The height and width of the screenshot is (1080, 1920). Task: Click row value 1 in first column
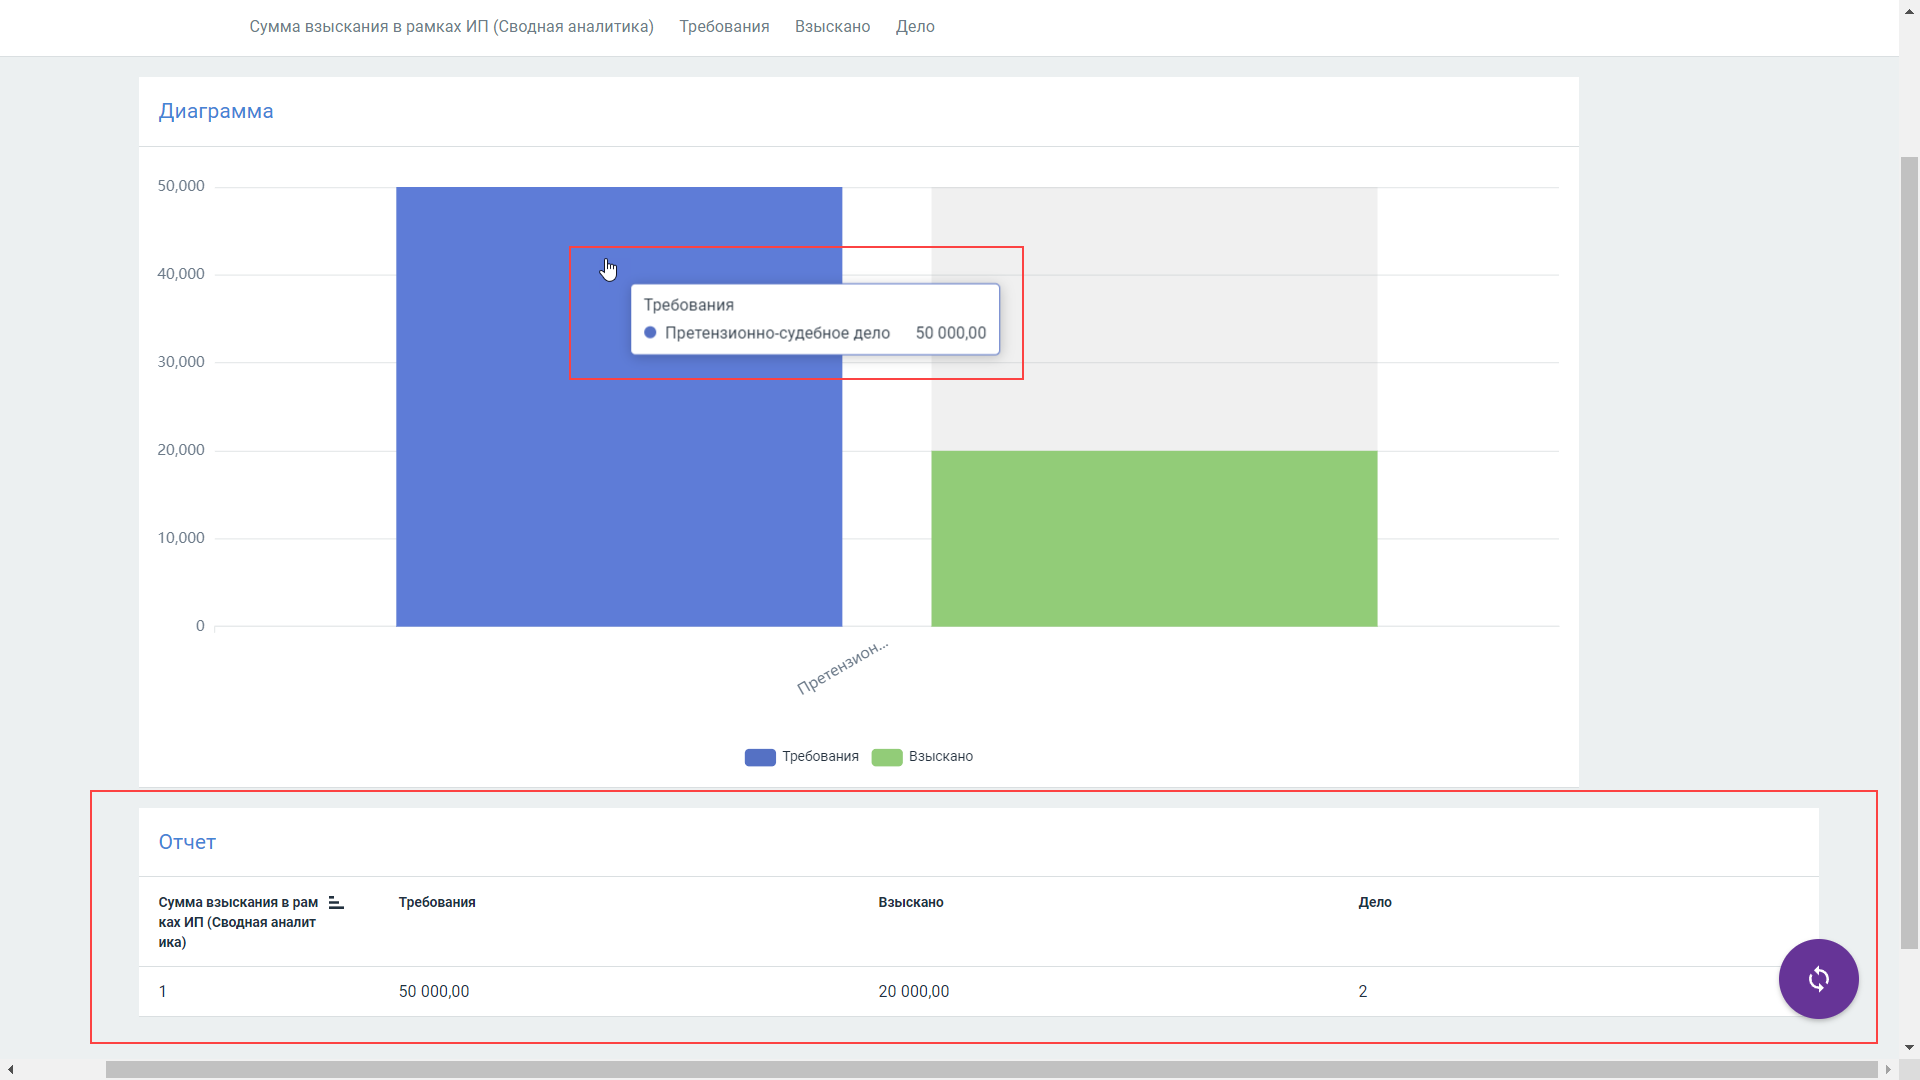pyautogui.click(x=163, y=991)
